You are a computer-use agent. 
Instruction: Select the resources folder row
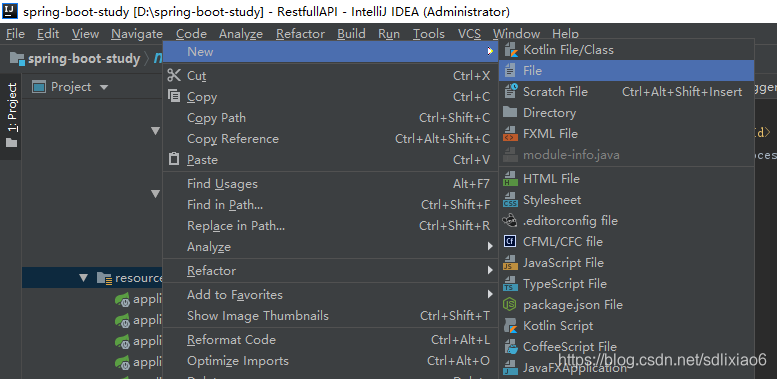92,278
